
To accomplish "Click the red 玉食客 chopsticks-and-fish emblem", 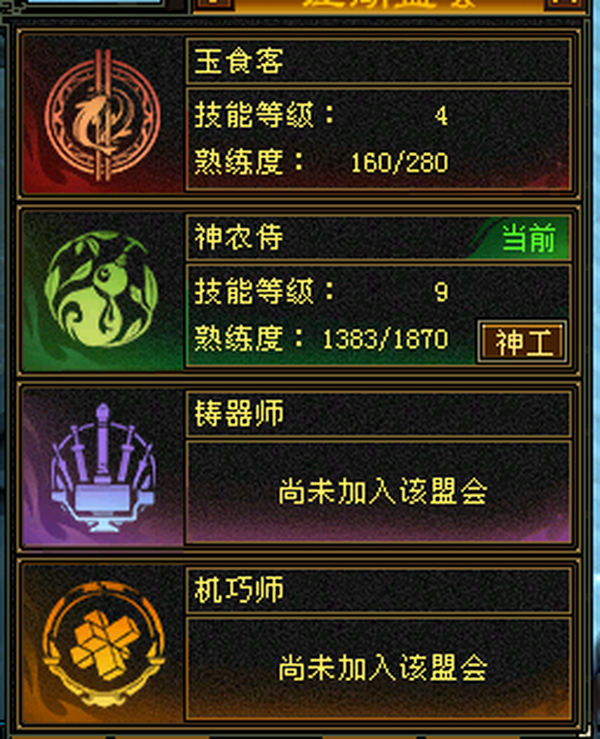I will (102, 115).
